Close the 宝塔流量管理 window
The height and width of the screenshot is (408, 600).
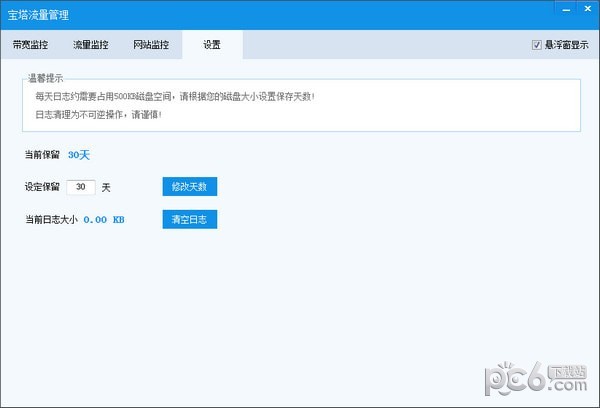click(x=587, y=8)
